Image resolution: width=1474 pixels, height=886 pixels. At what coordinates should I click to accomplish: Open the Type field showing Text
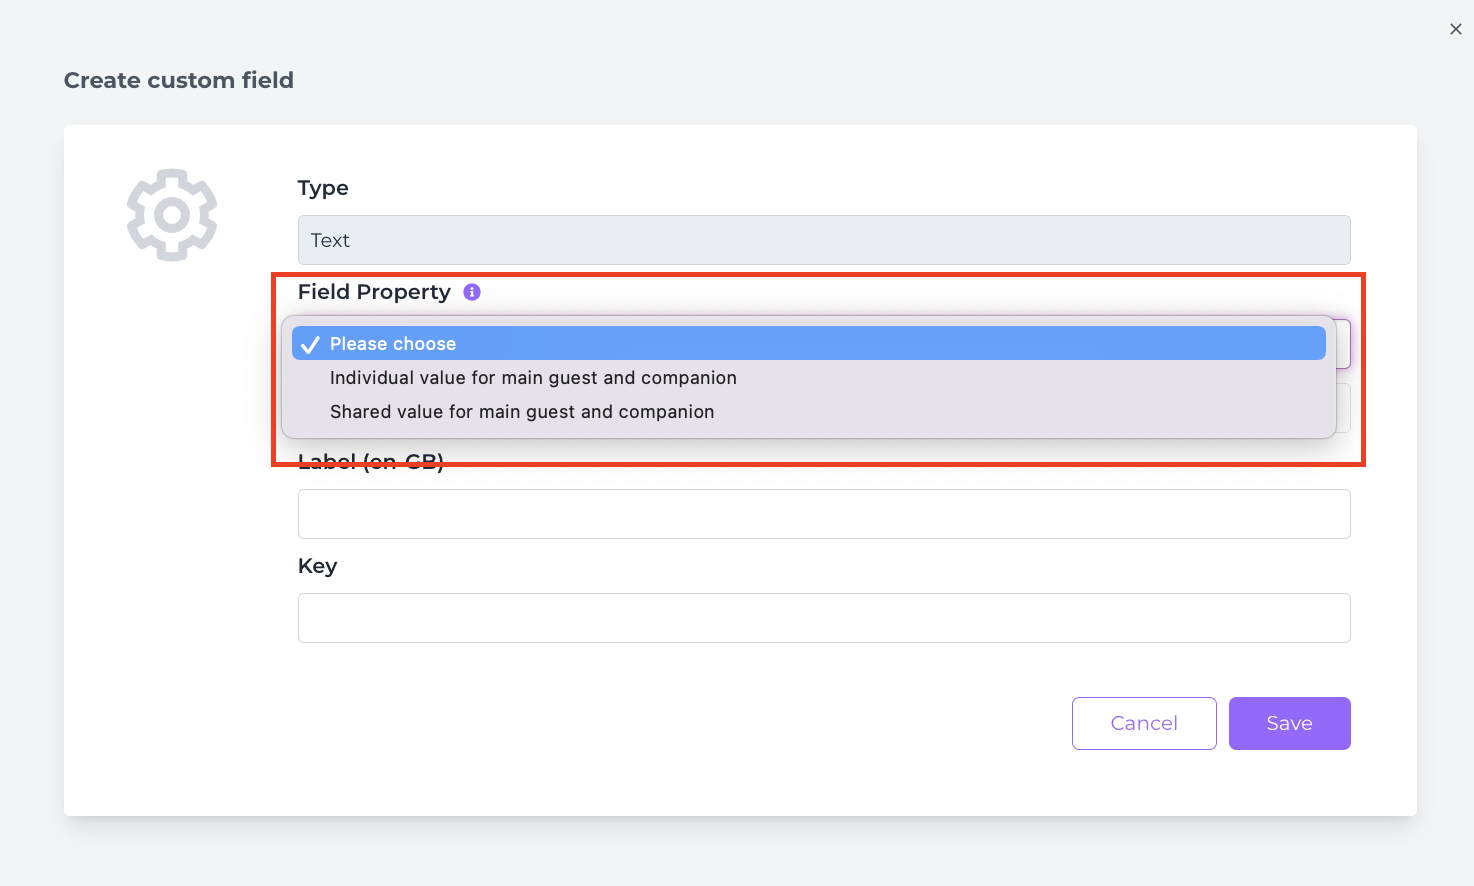click(x=824, y=240)
